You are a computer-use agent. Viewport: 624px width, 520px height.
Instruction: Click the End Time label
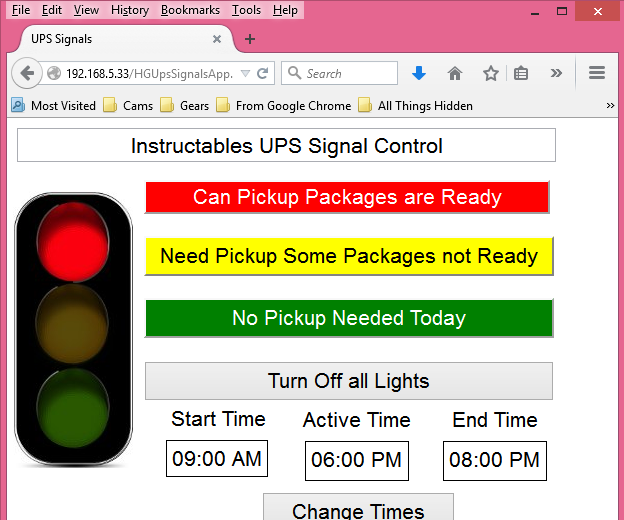pyautogui.click(x=495, y=420)
